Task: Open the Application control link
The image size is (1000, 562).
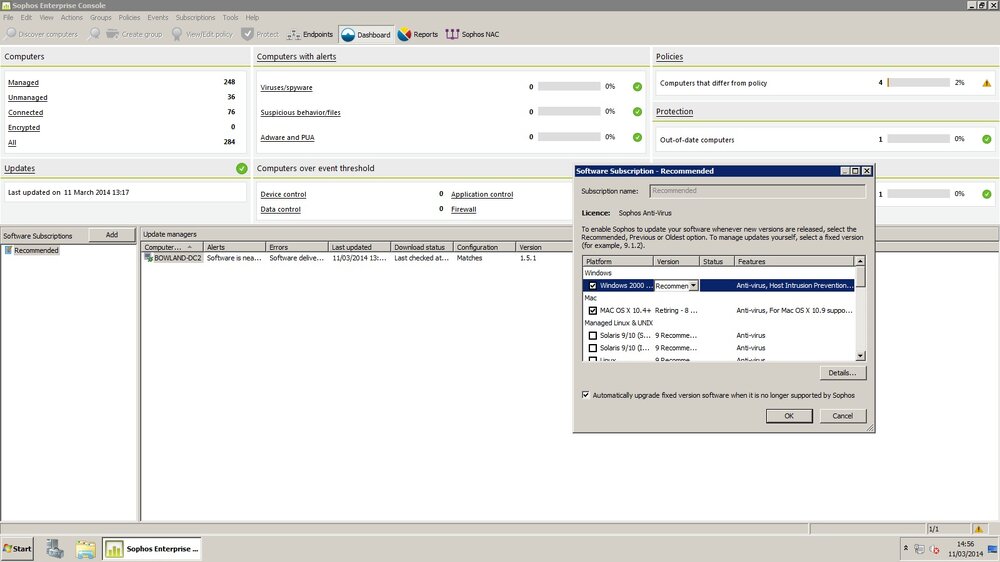Action: 482,194
